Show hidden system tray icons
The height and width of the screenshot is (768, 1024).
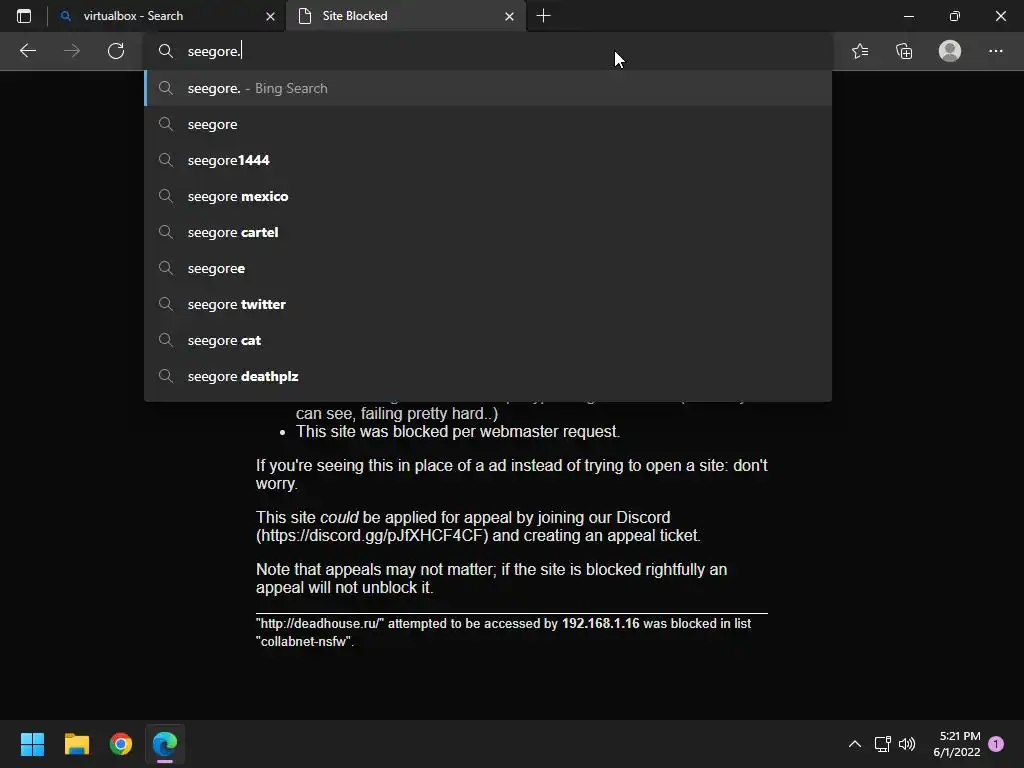(854, 744)
